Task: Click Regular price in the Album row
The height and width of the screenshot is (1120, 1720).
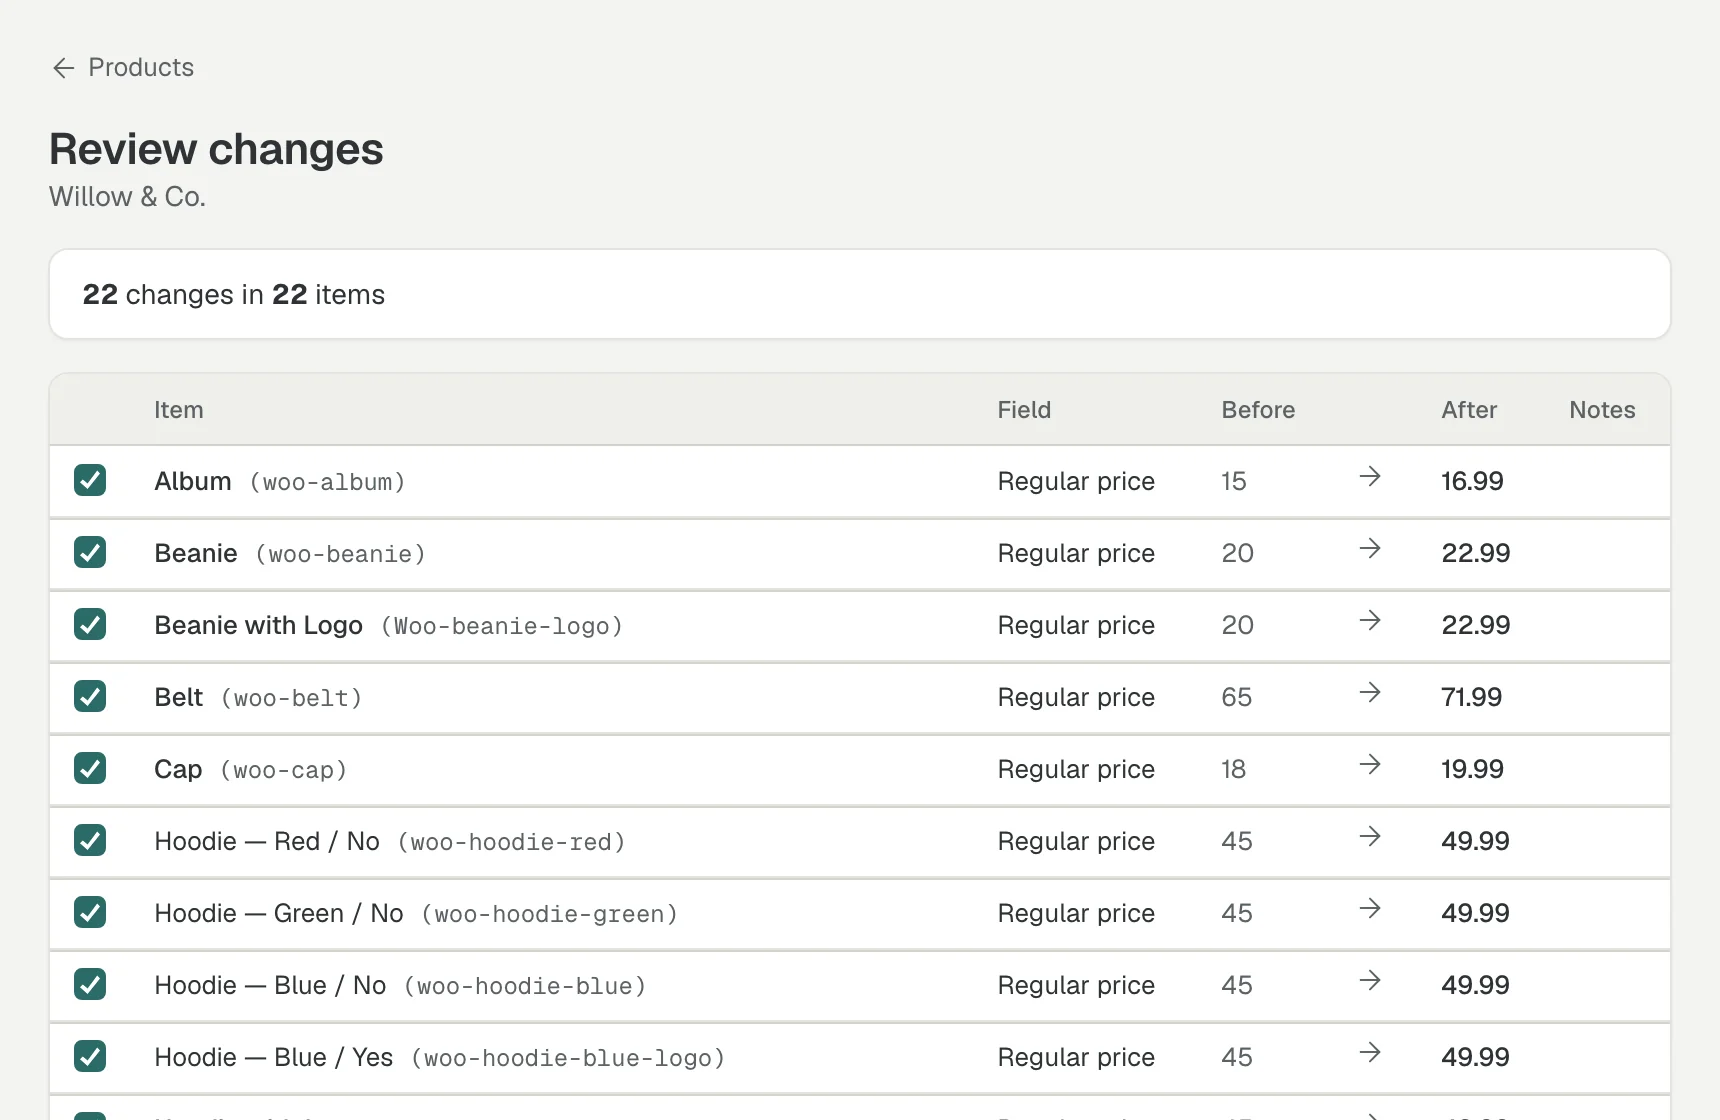Action: tap(1076, 481)
